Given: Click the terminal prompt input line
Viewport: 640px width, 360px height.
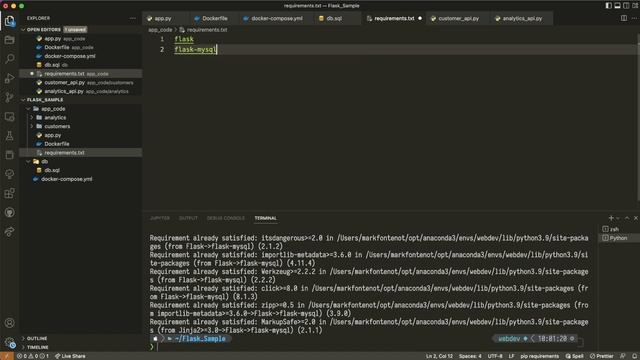Looking at the screenshot, I should pos(369,347).
